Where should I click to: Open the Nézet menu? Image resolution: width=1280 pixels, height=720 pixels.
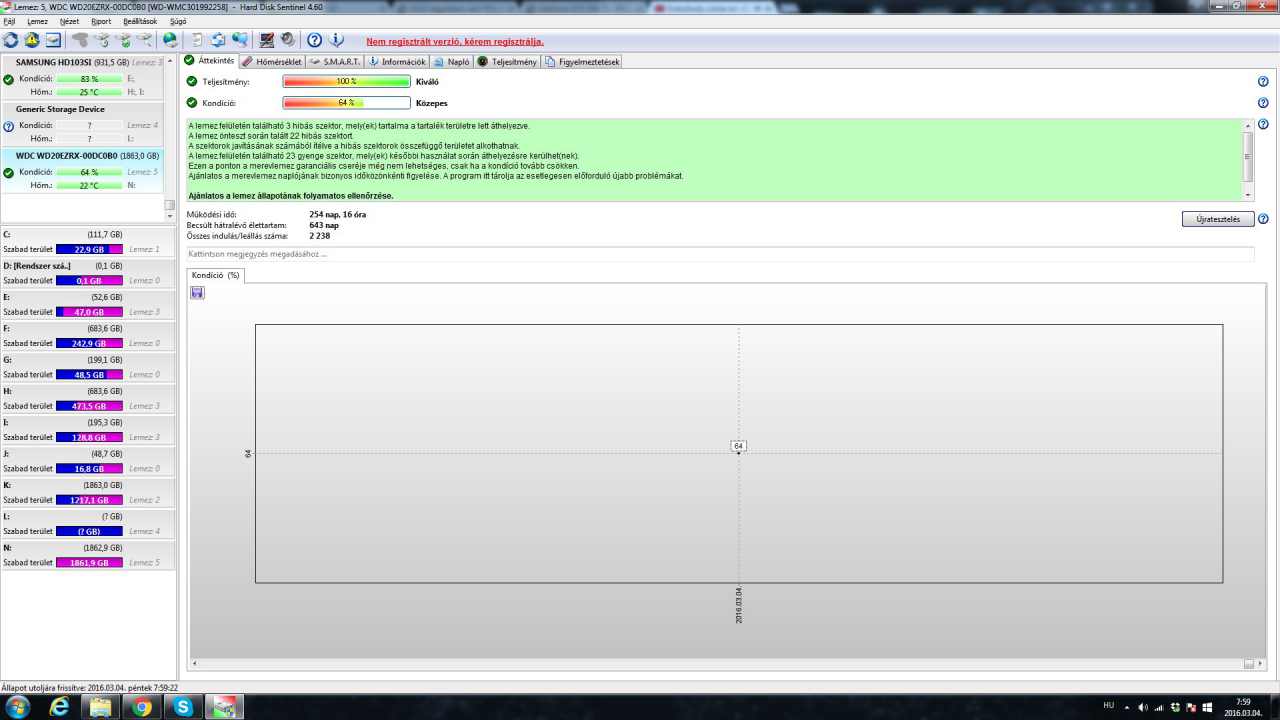[x=69, y=21]
